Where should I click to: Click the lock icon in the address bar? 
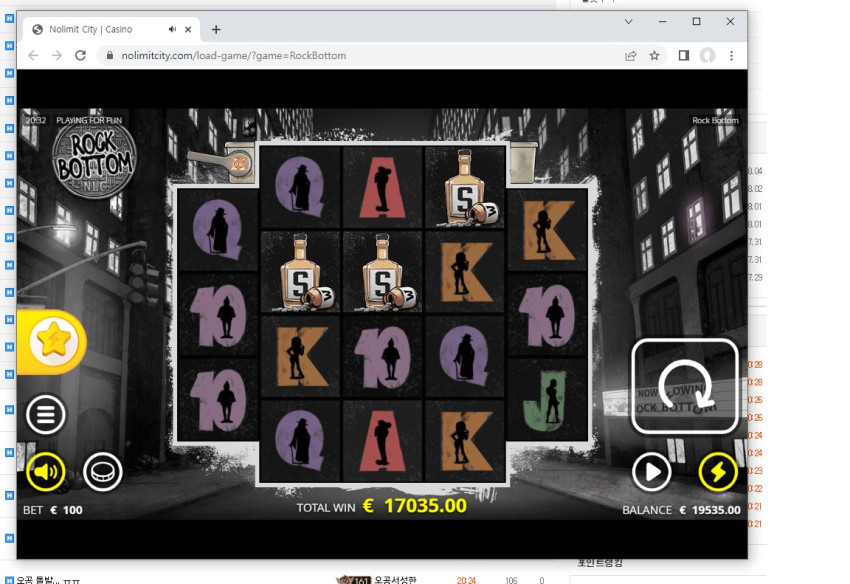110,55
